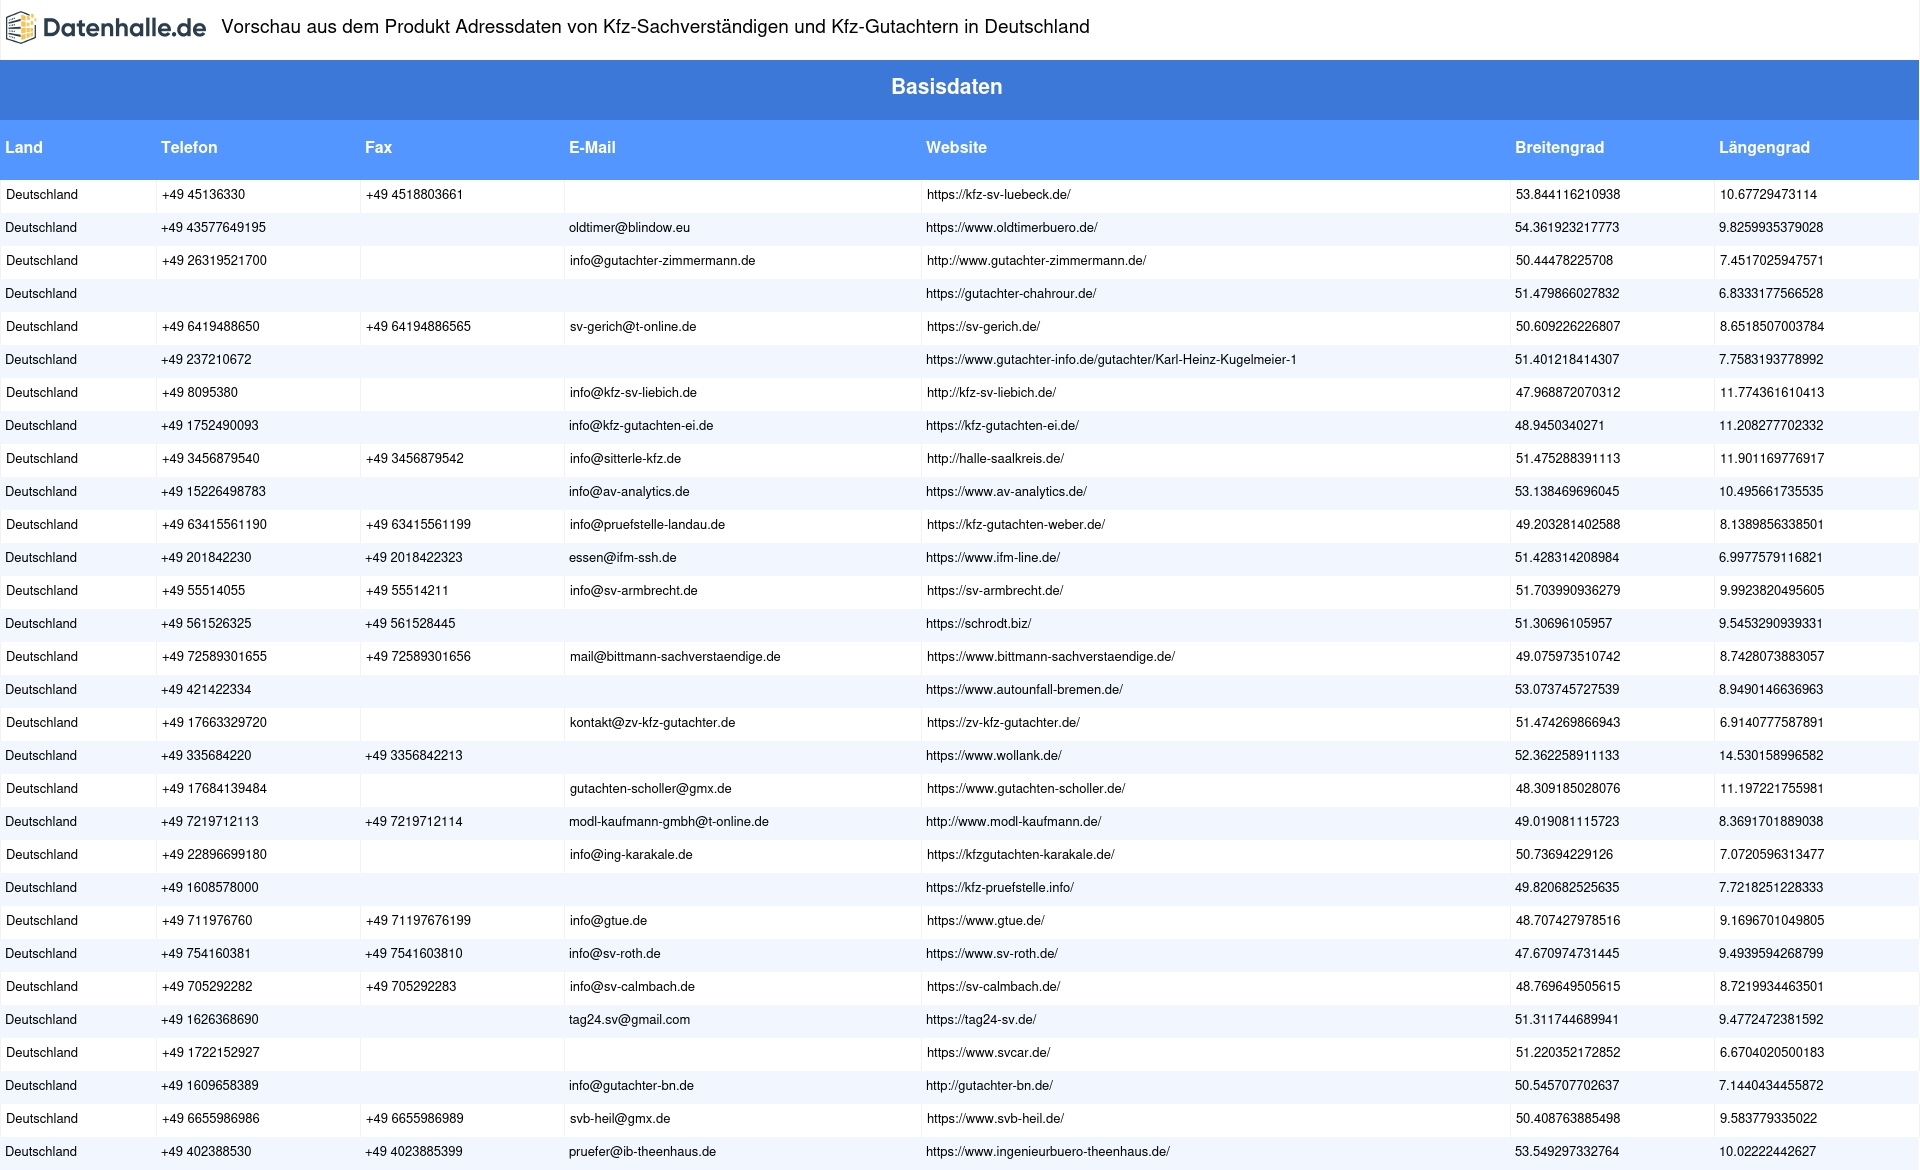Open the Karl-Heinz-Kugelmeier-1 gutachter-info link

[1111, 360]
